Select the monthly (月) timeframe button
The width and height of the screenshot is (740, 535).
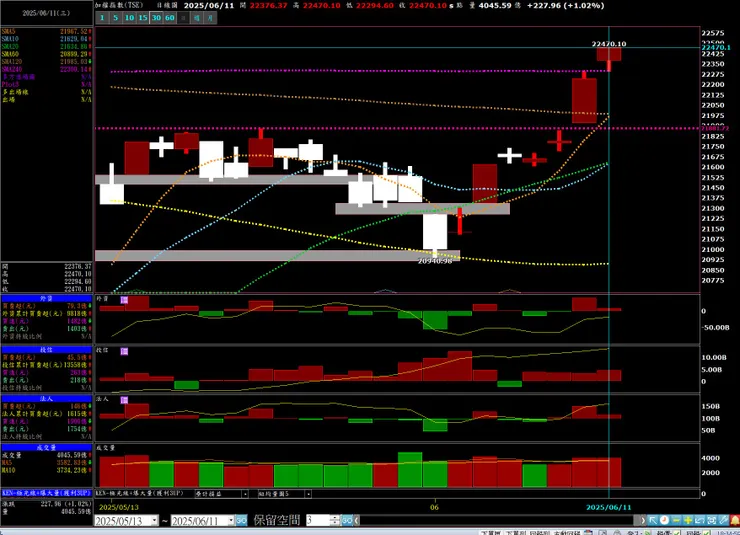pos(210,18)
